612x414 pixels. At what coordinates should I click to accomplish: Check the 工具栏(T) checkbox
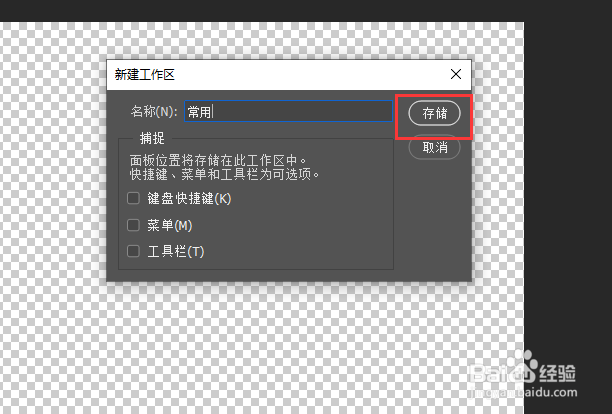[133, 251]
